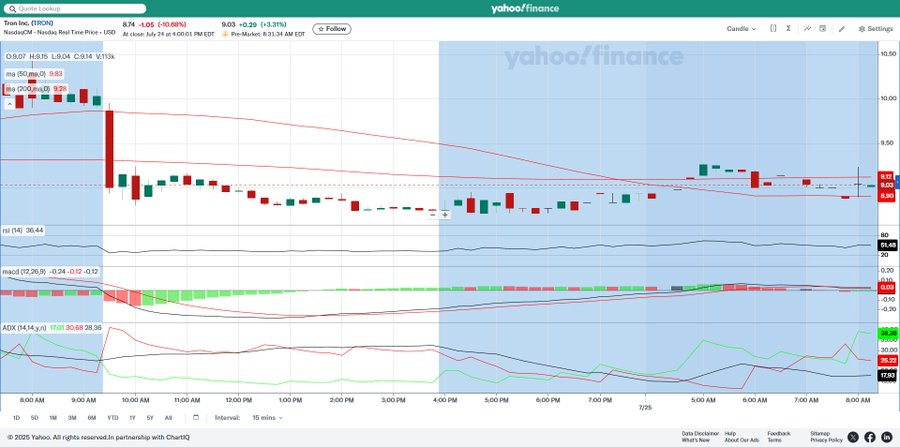Viewport: 900px width, 447px height.
Task: Open the events sigma icon in toolbar
Action: [789, 29]
